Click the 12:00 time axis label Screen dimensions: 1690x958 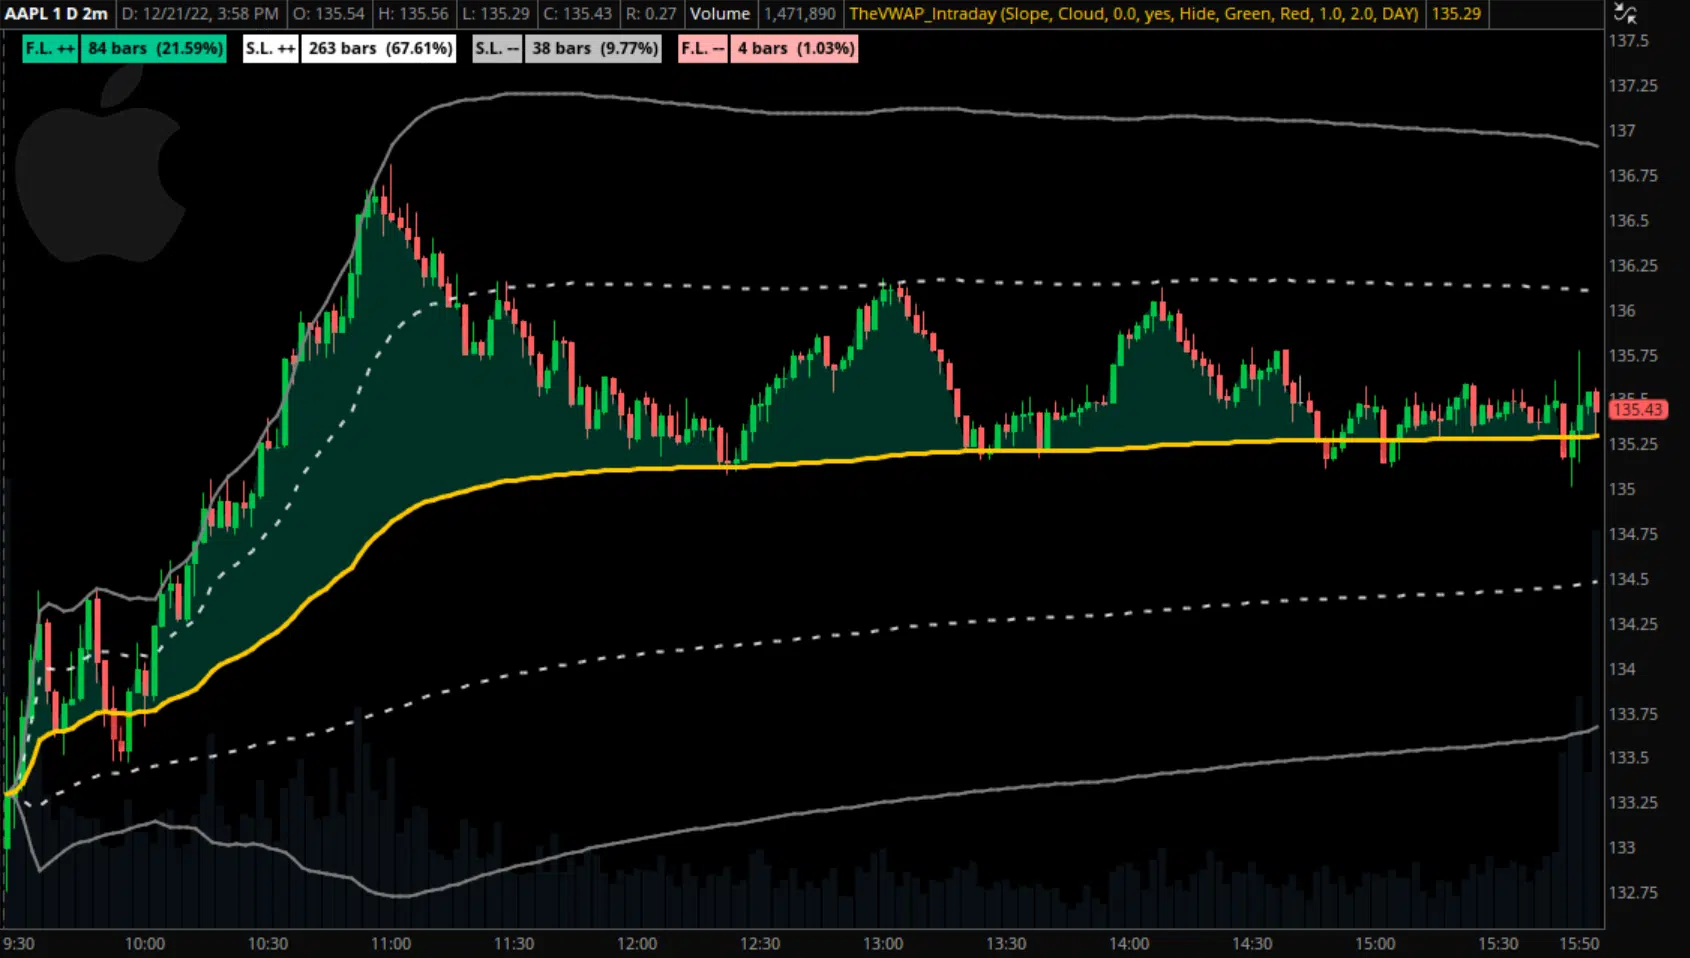[x=637, y=943]
